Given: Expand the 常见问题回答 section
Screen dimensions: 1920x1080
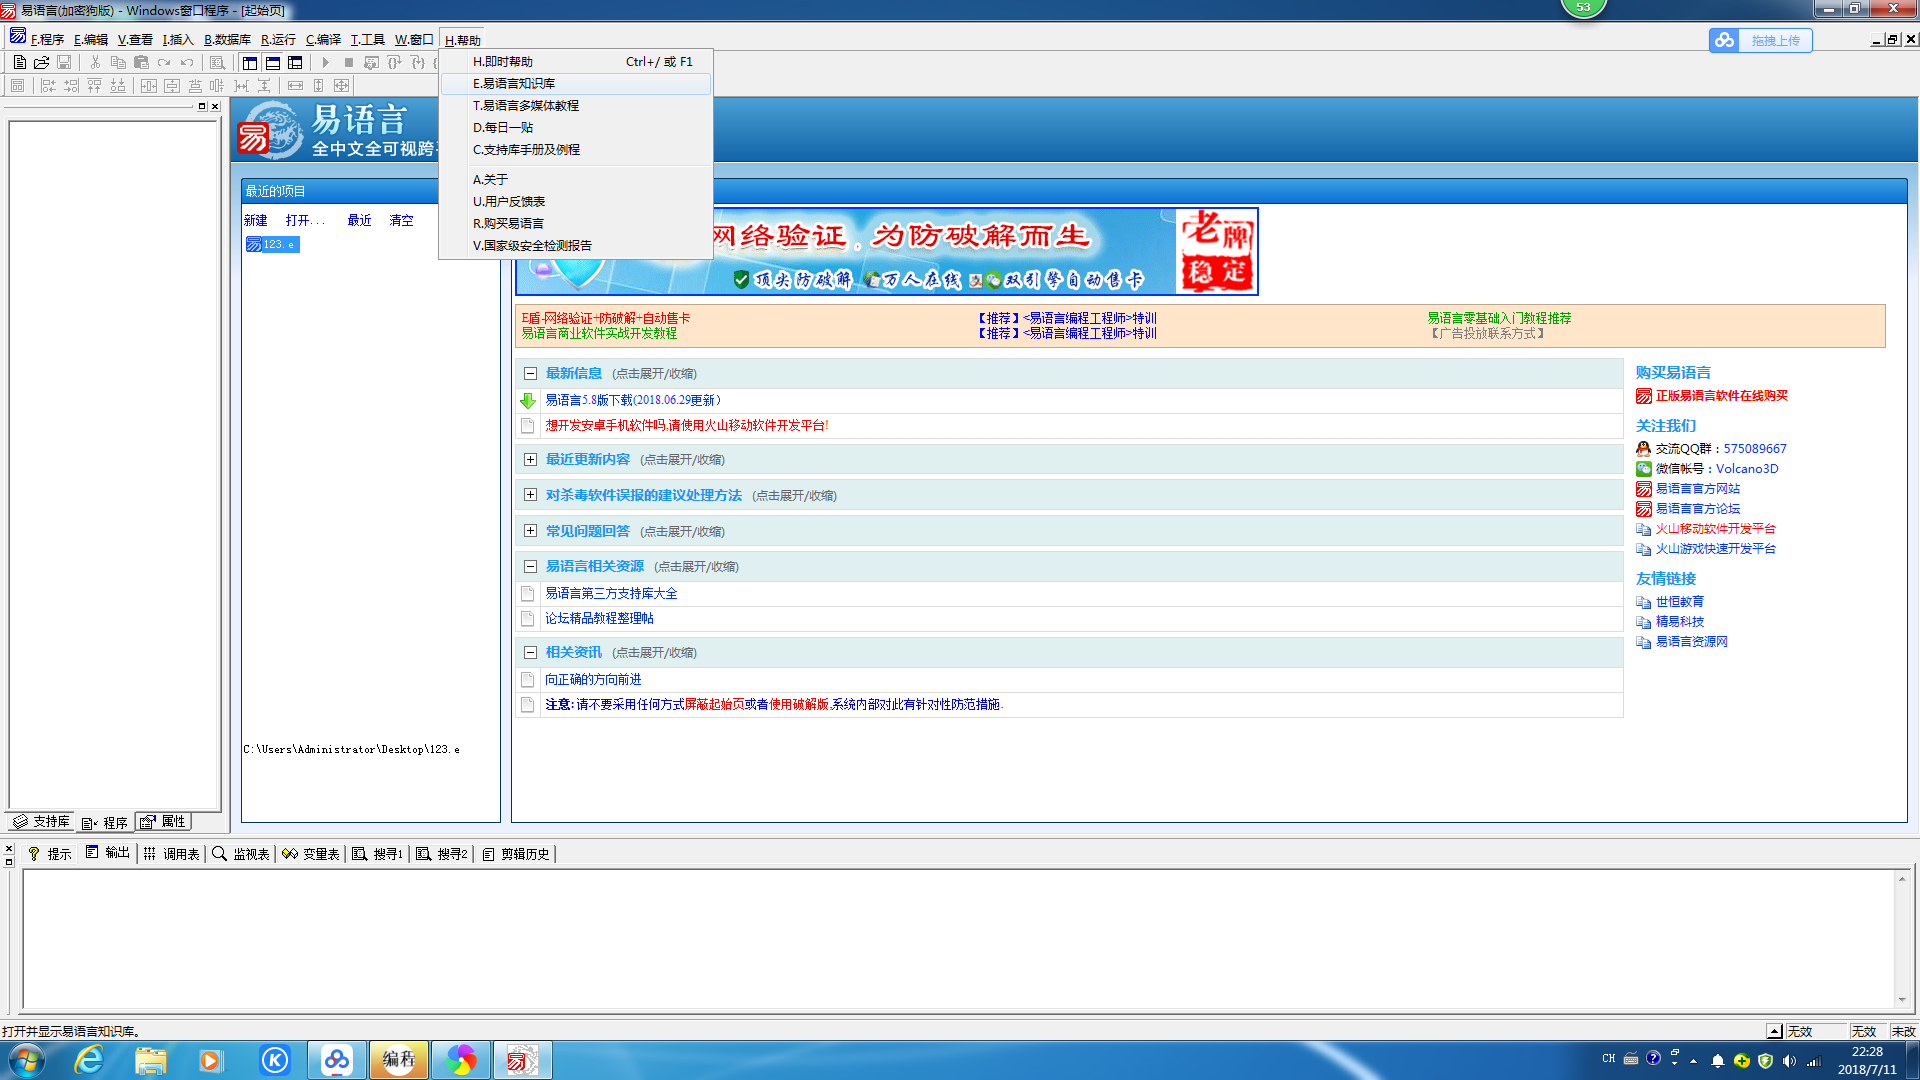Looking at the screenshot, I should coord(530,532).
